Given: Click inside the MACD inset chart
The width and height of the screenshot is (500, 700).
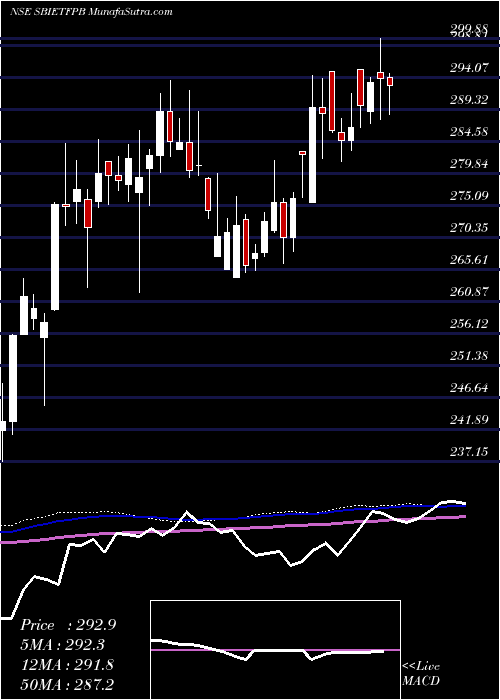Looking at the screenshot, I should tap(275, 650).
